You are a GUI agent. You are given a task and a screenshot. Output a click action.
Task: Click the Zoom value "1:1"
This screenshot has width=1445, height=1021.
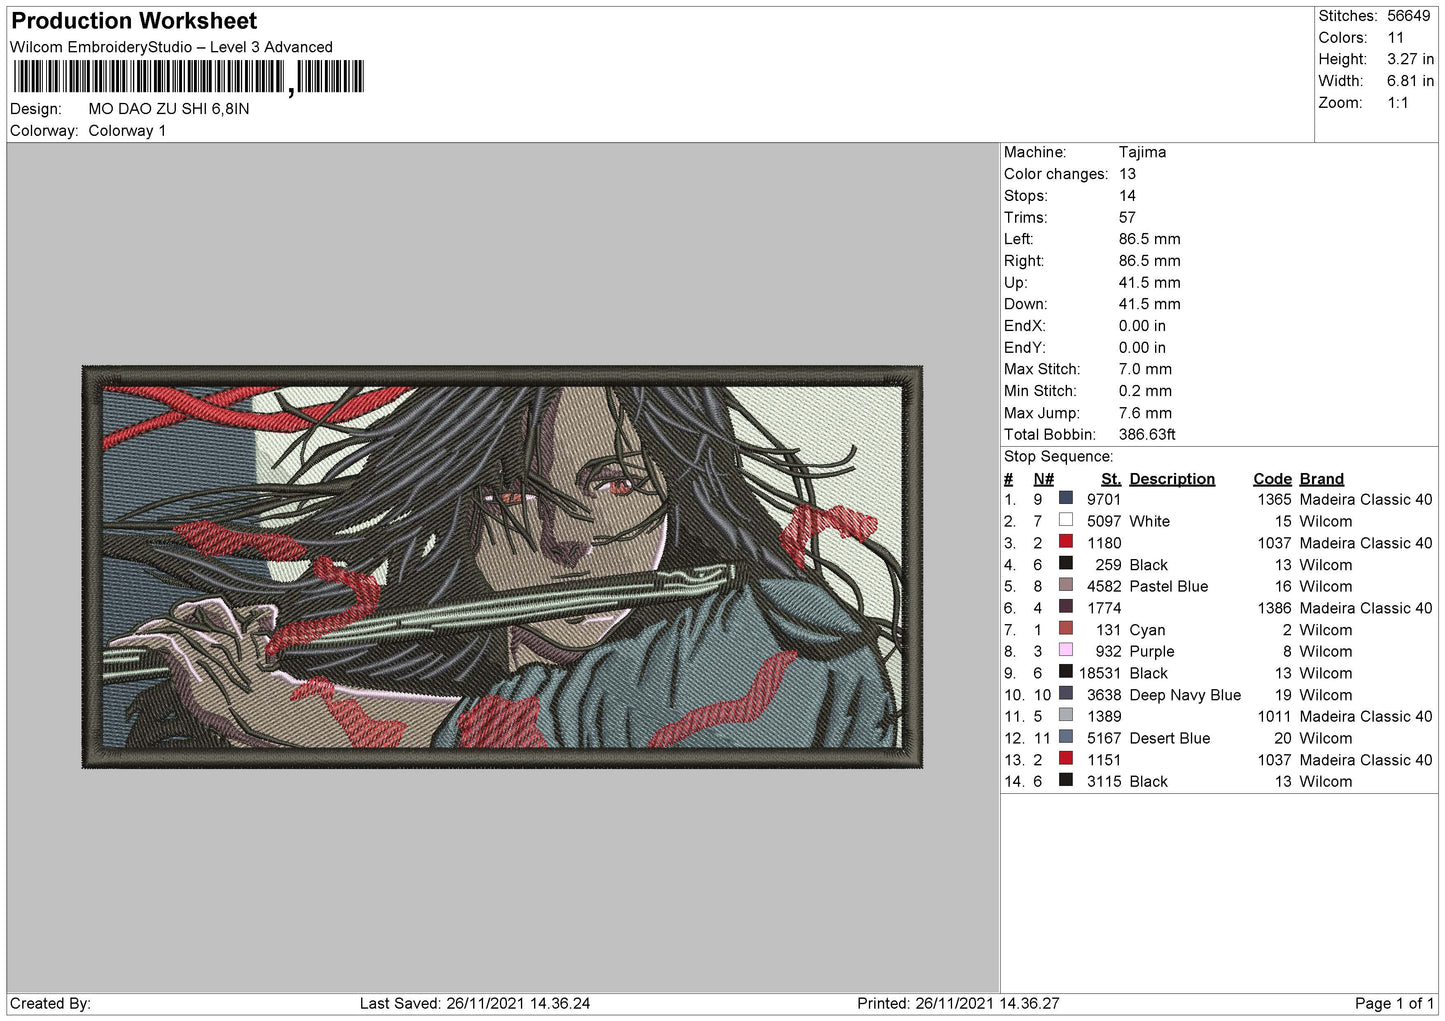pyautogui.click(x=1398, y=103)
